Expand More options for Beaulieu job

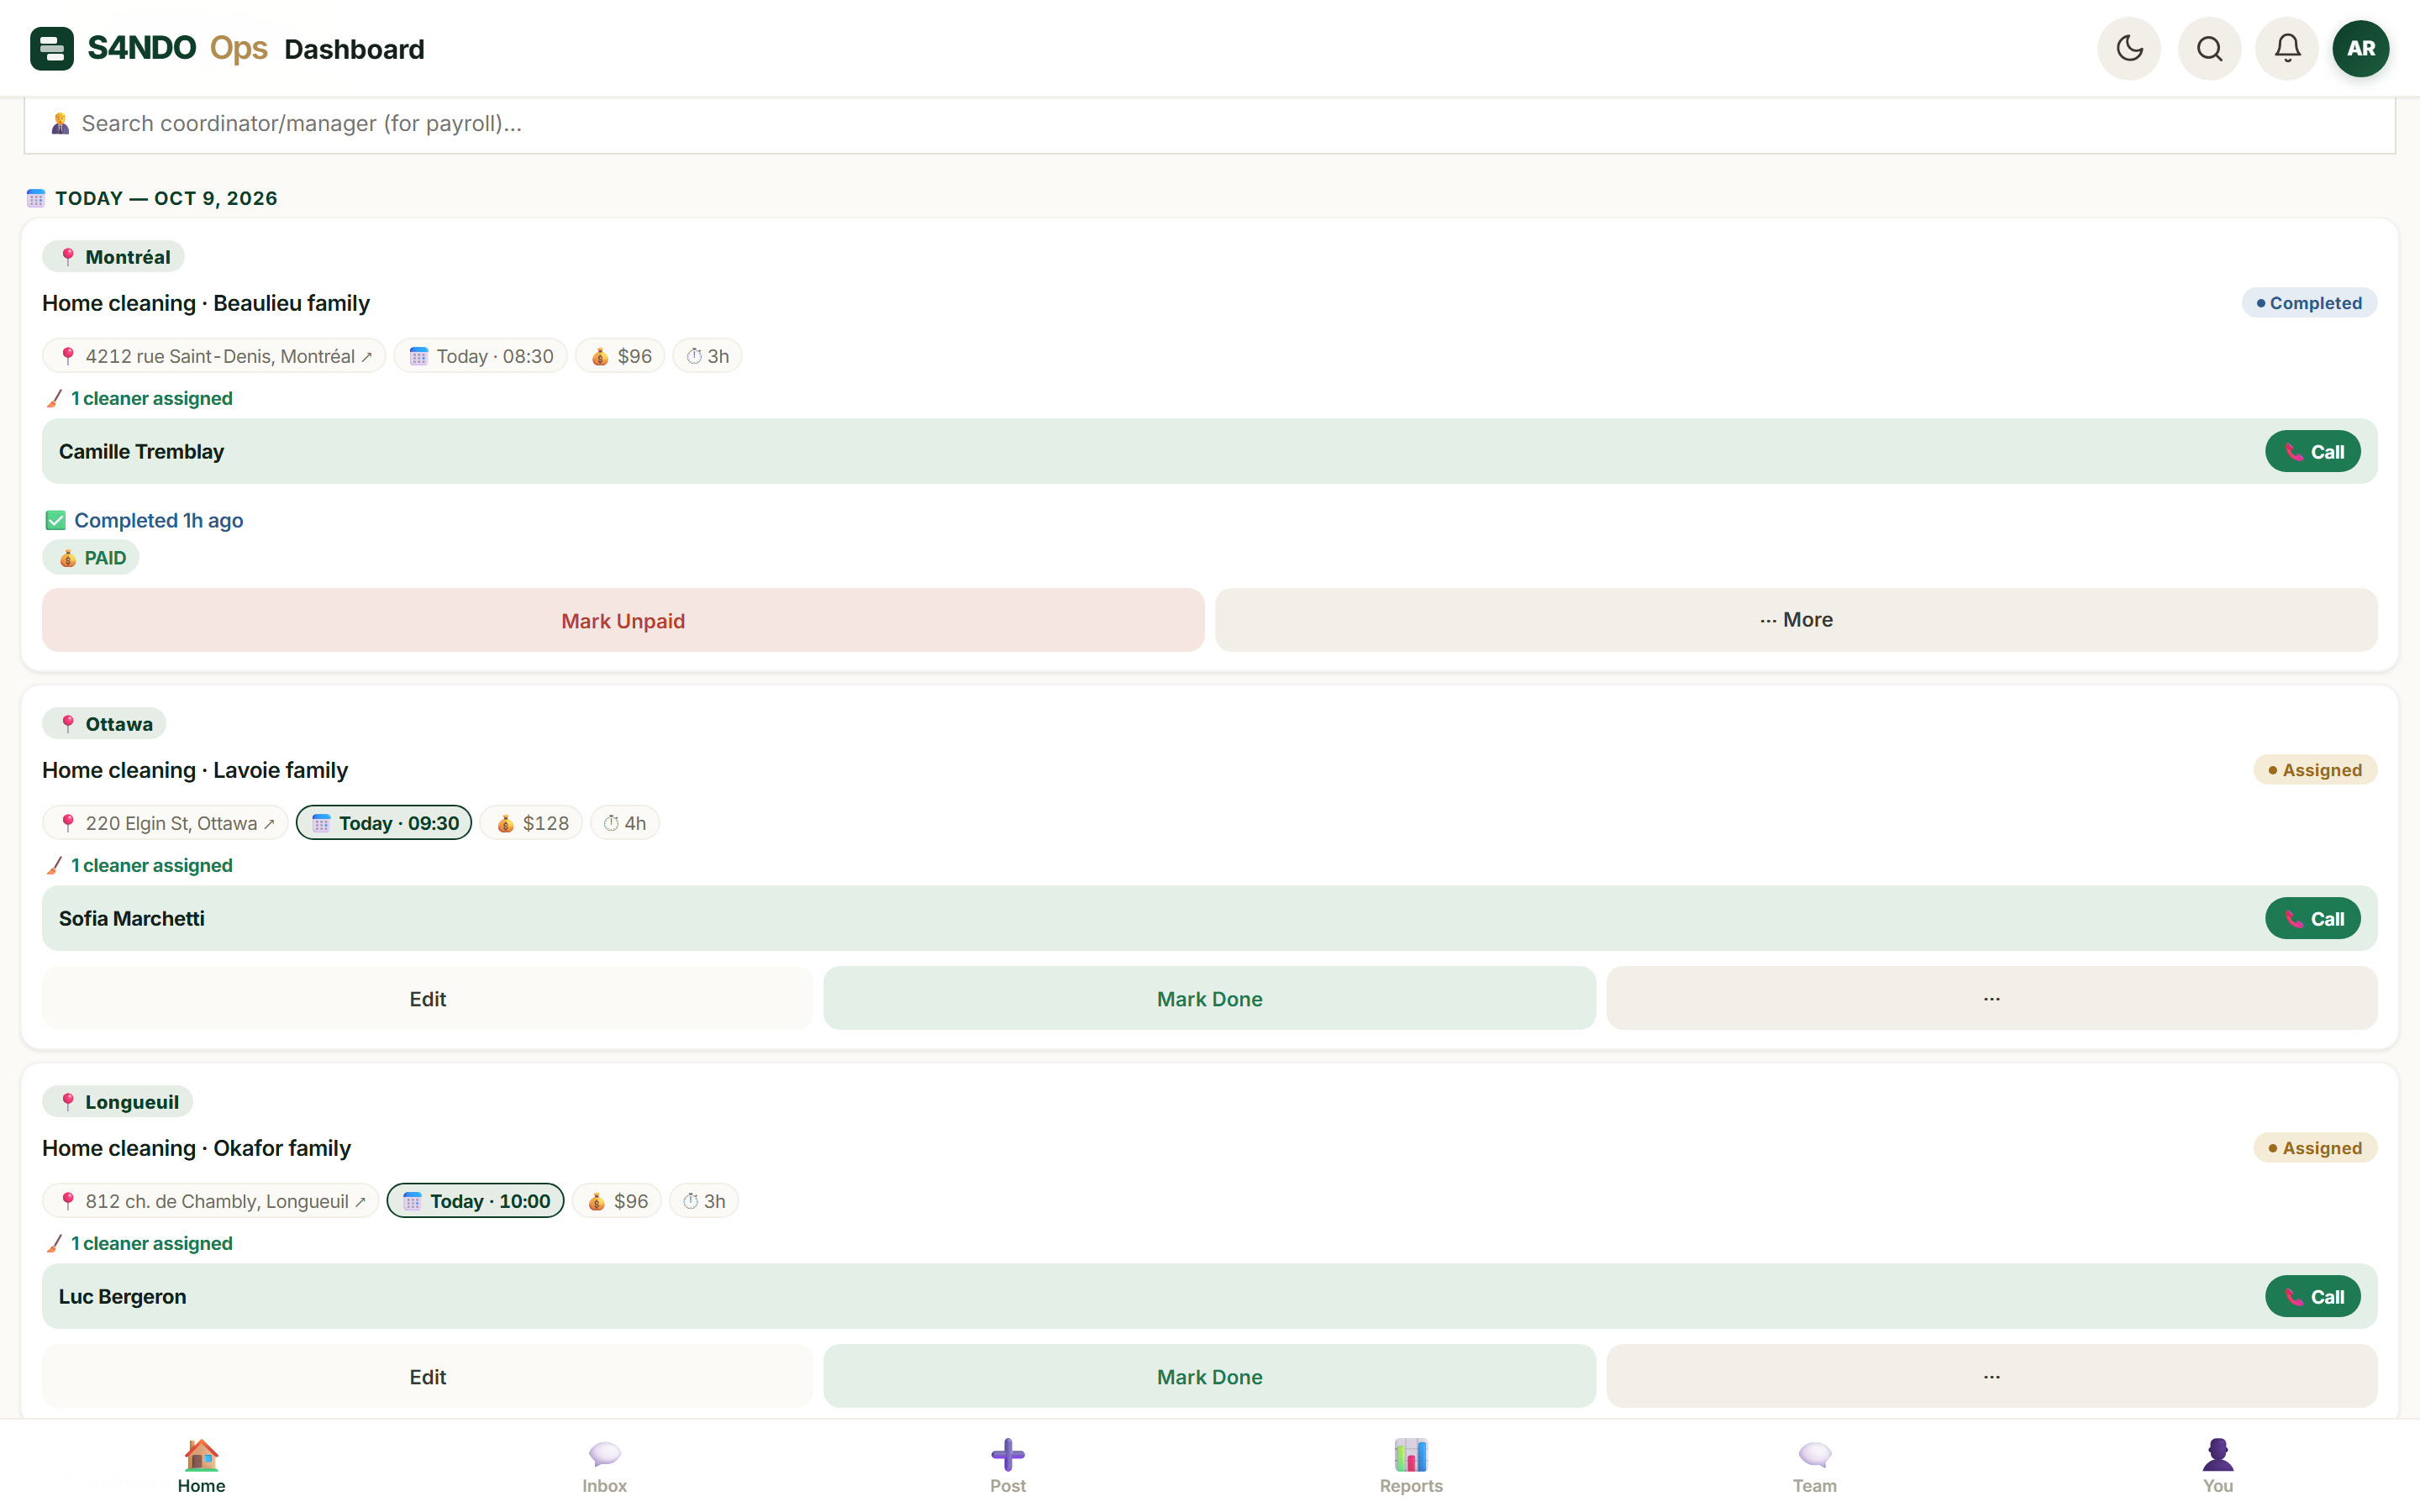[x=1796, y=620]
